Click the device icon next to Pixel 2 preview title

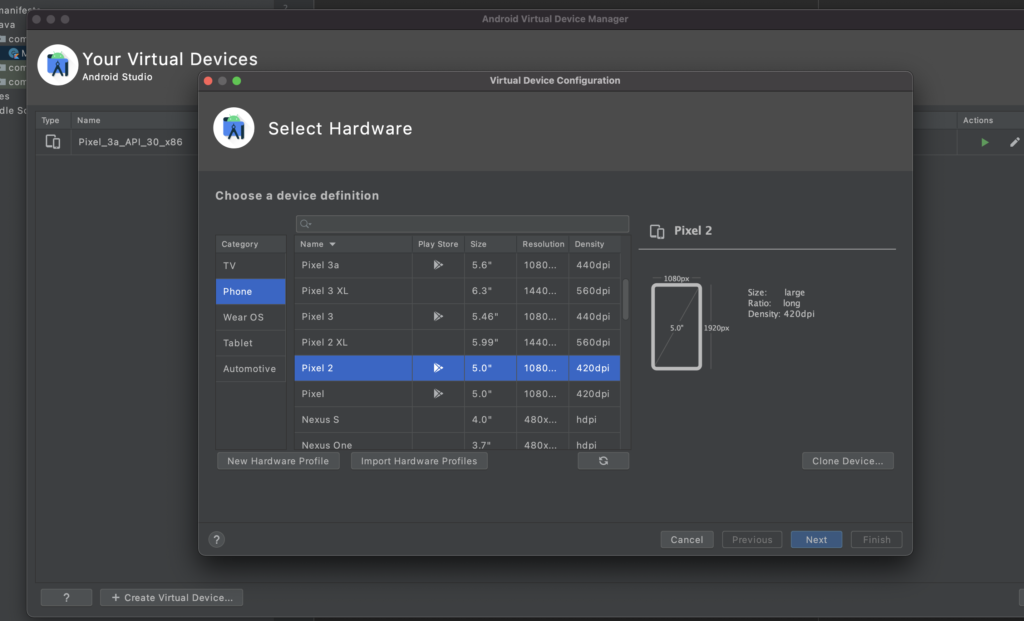click(x=657, y=231)
